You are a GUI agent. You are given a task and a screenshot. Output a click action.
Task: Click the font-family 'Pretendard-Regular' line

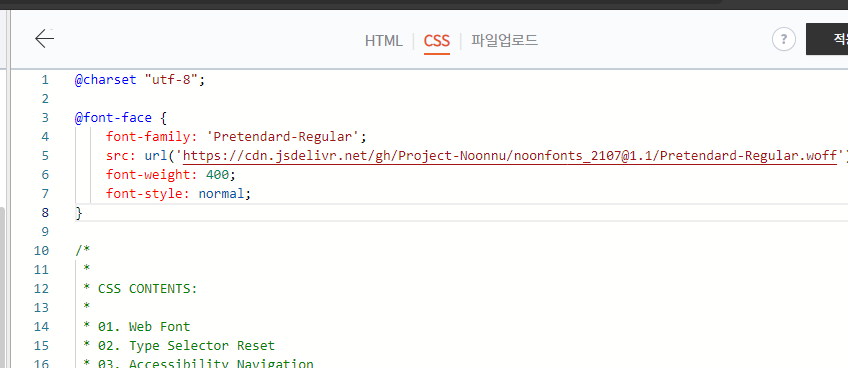click(236, 137)
